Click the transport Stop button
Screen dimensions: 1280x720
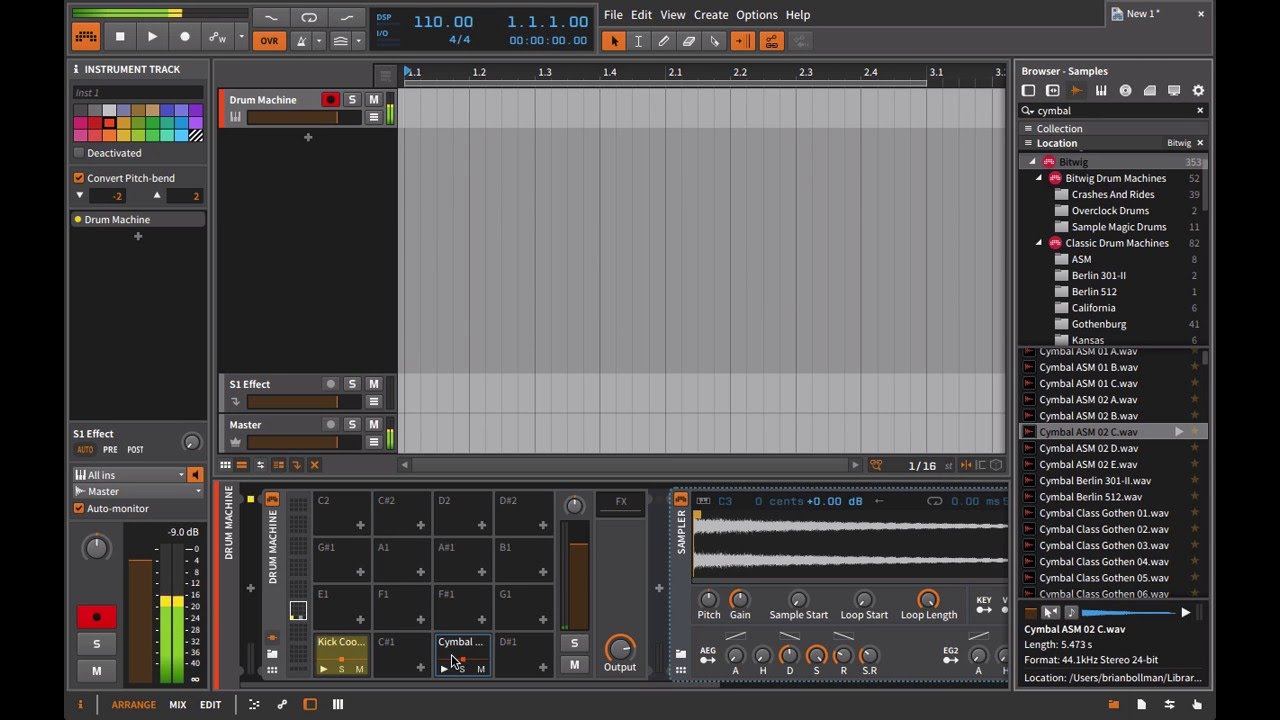(120, 37)
